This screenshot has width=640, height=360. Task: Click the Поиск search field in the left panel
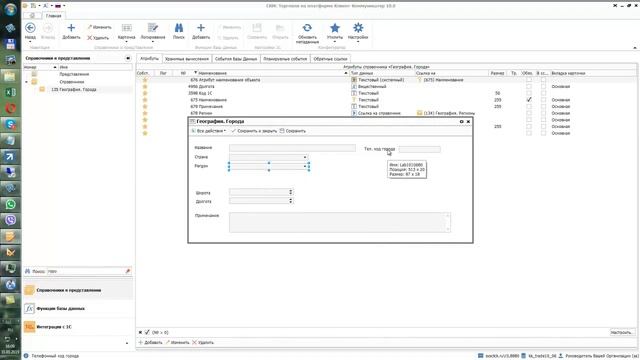pos(86,271)
